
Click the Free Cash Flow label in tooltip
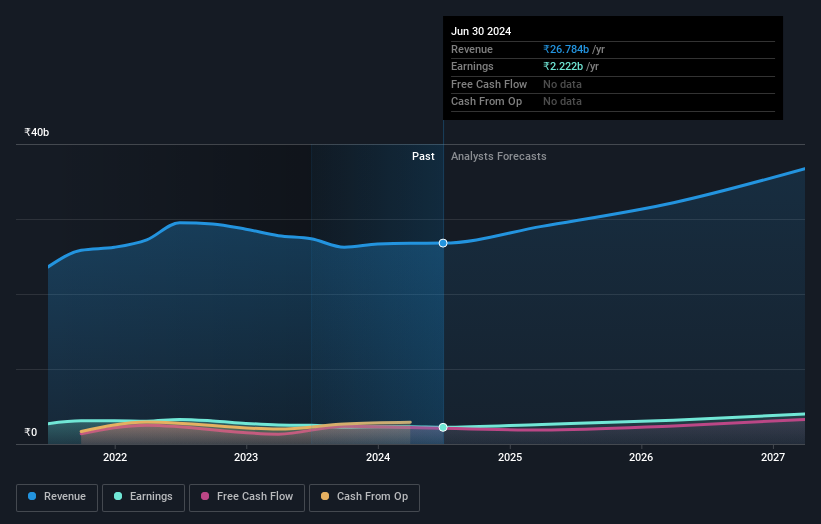[x=489, y=84]
